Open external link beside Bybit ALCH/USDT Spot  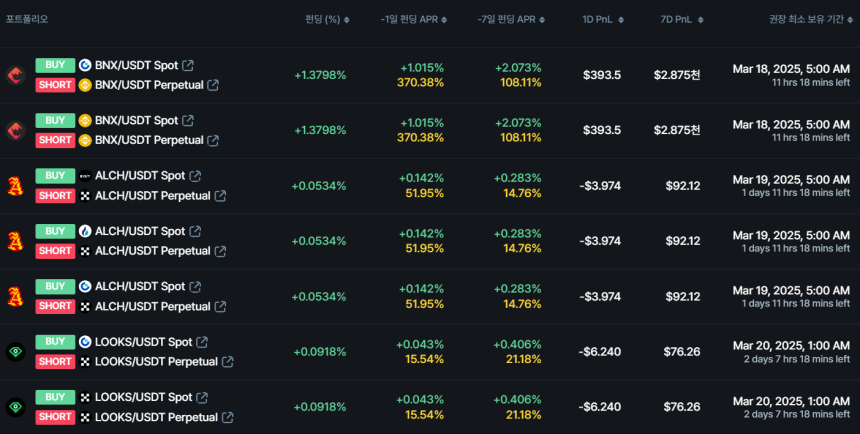195,176
